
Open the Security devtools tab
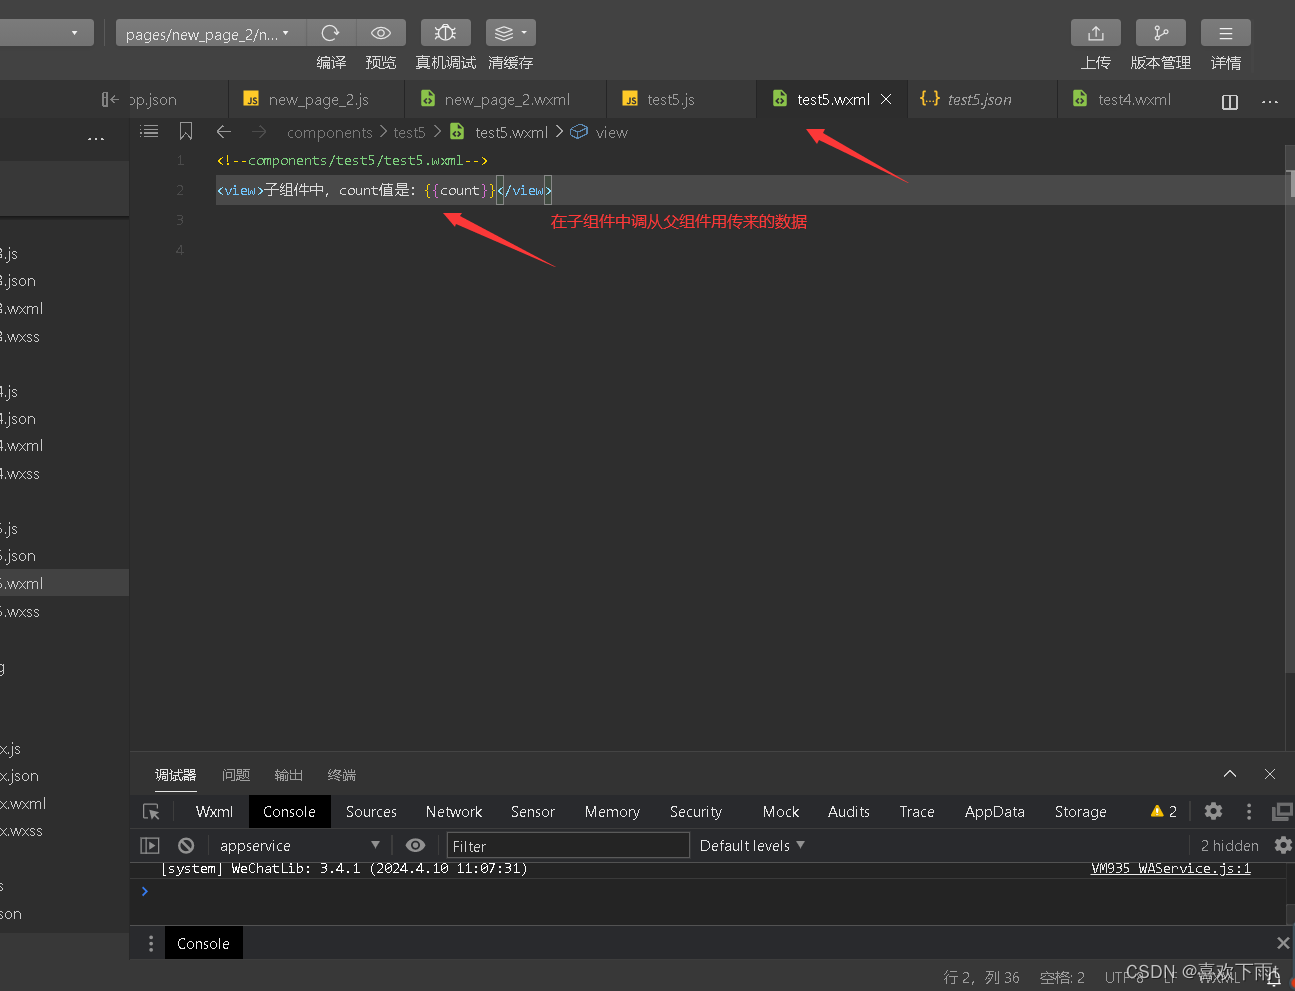click(x=696, y=812)
